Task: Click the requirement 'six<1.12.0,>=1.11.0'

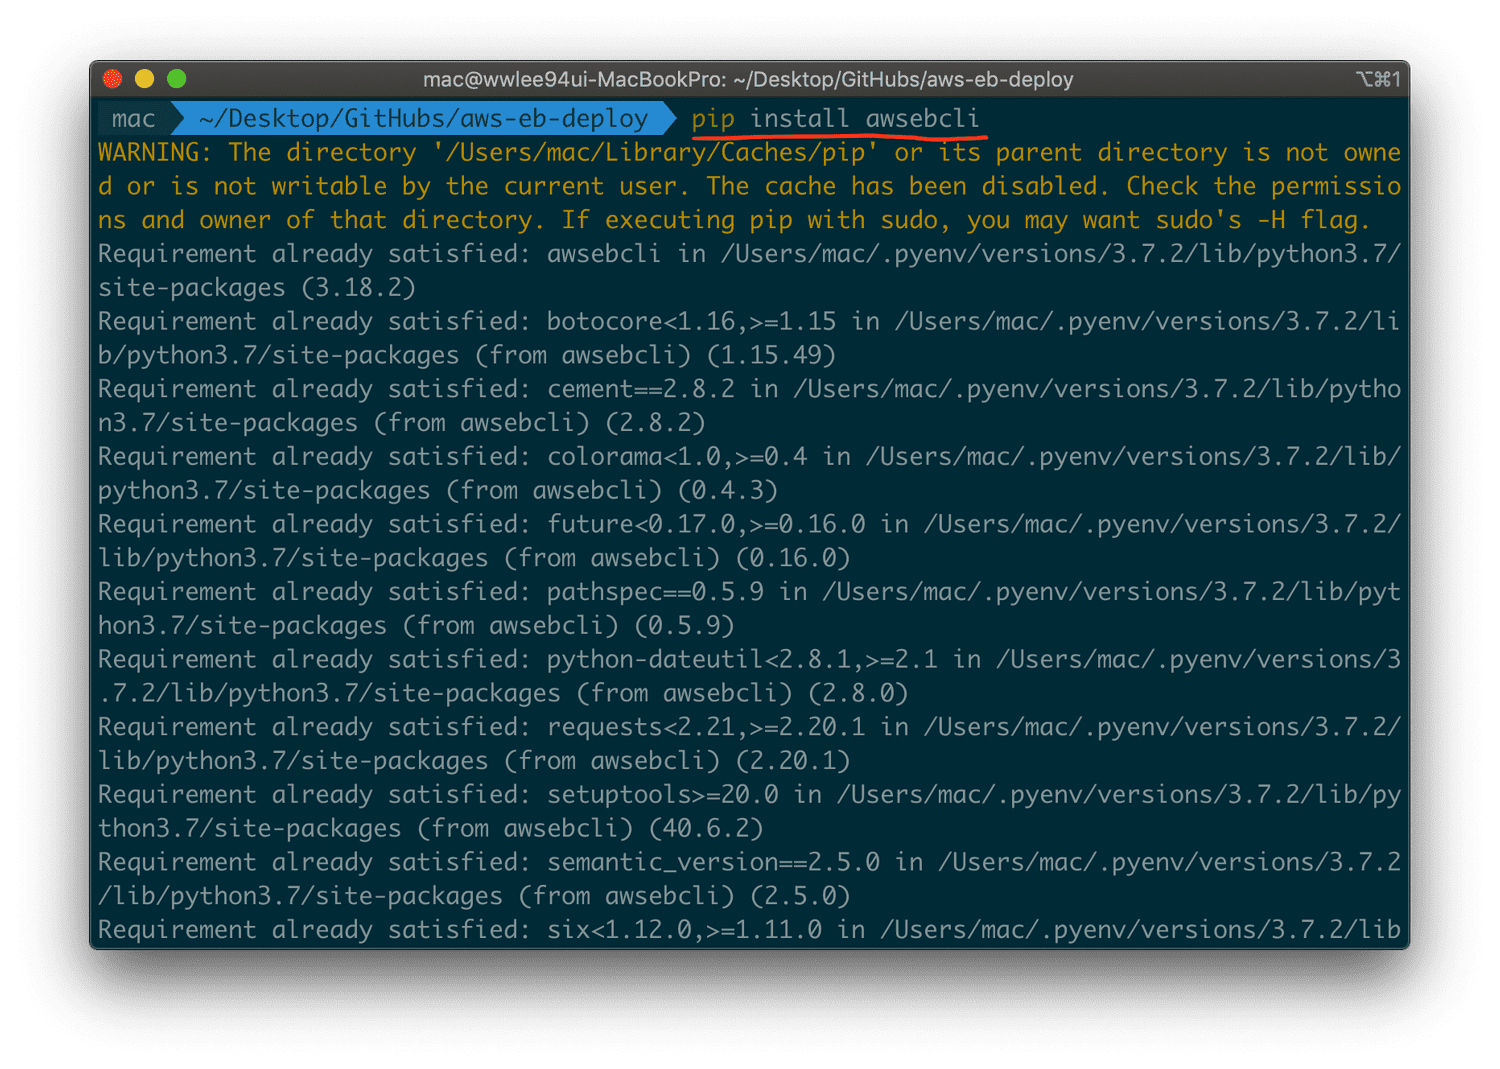Action: (x=684, y=930)
